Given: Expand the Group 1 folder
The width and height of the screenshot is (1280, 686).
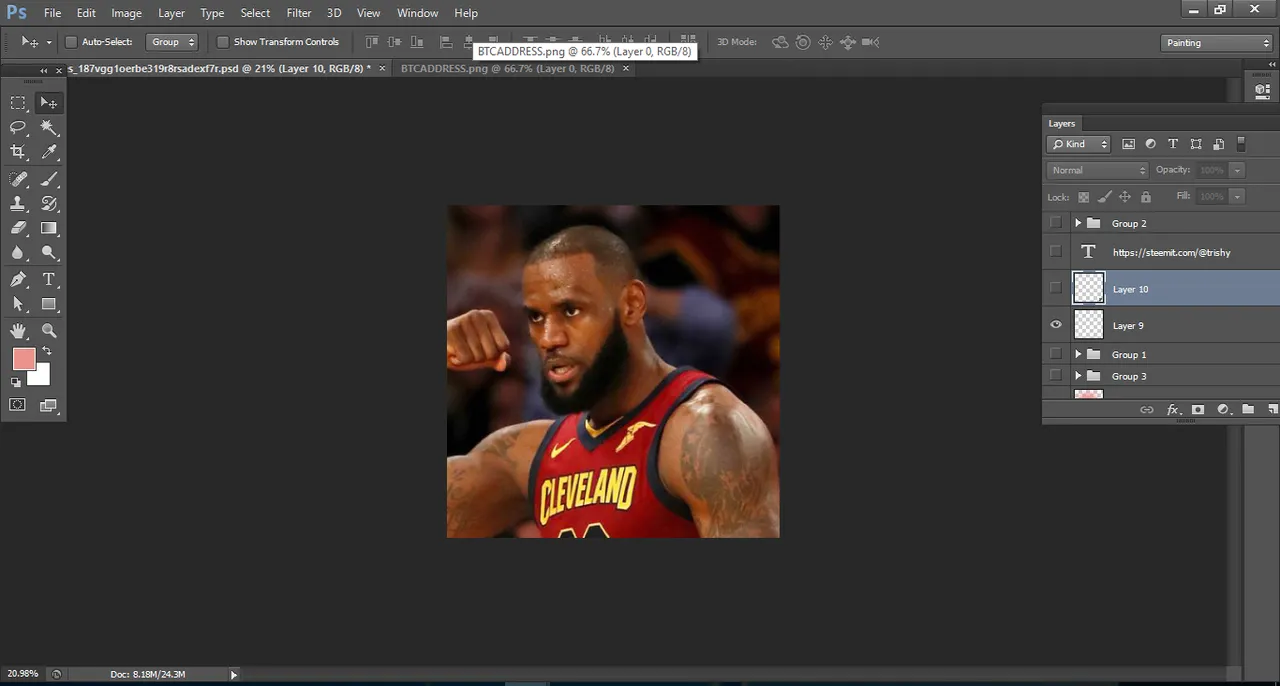Looking at the screenshot, I should 1078,354.
